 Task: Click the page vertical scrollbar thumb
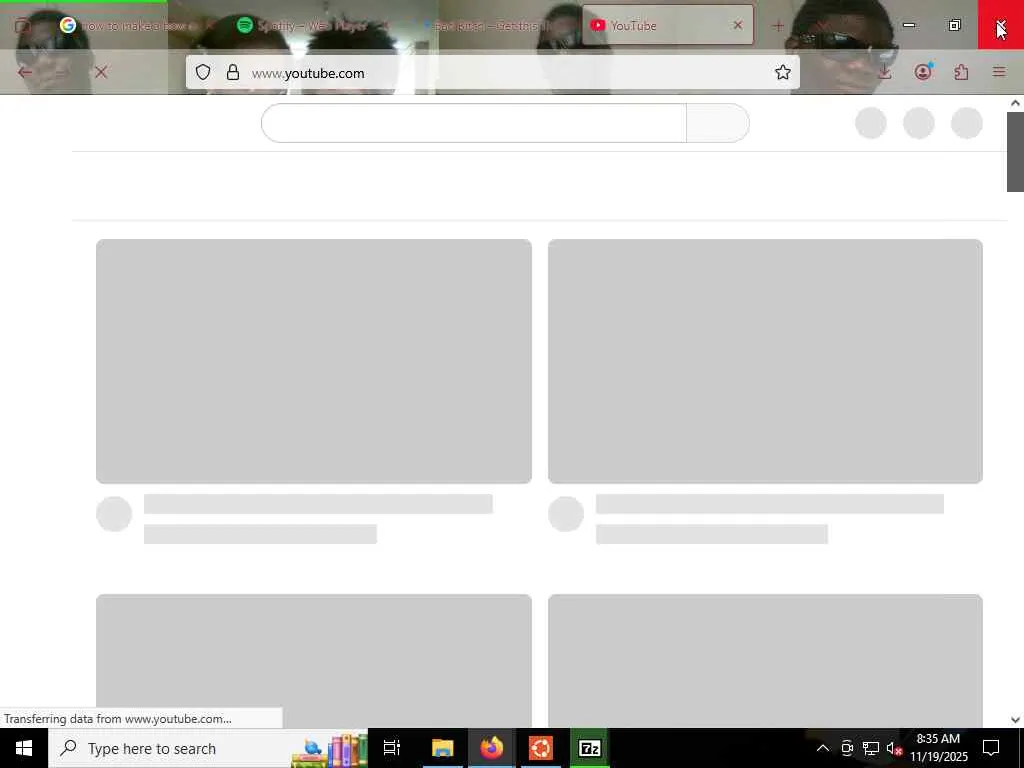pos(1015,152)
